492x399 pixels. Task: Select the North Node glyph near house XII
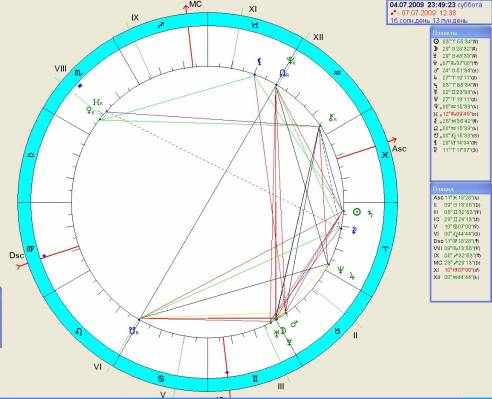tap(284, 73)
